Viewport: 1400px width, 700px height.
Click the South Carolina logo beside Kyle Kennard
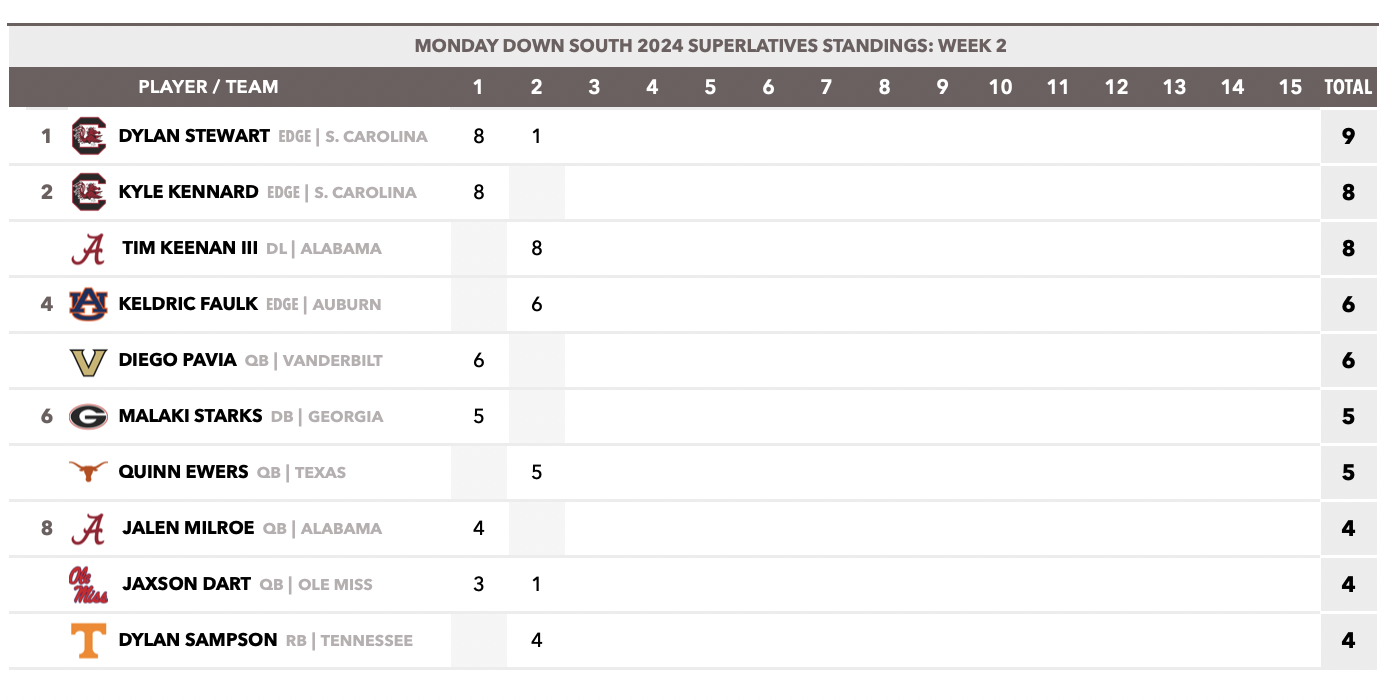[88, 192]
